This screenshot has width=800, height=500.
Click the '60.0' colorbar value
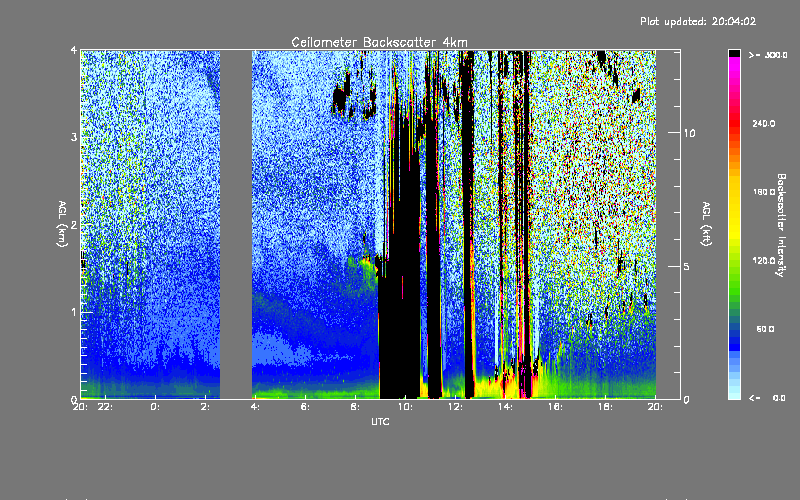coord(765,329)
